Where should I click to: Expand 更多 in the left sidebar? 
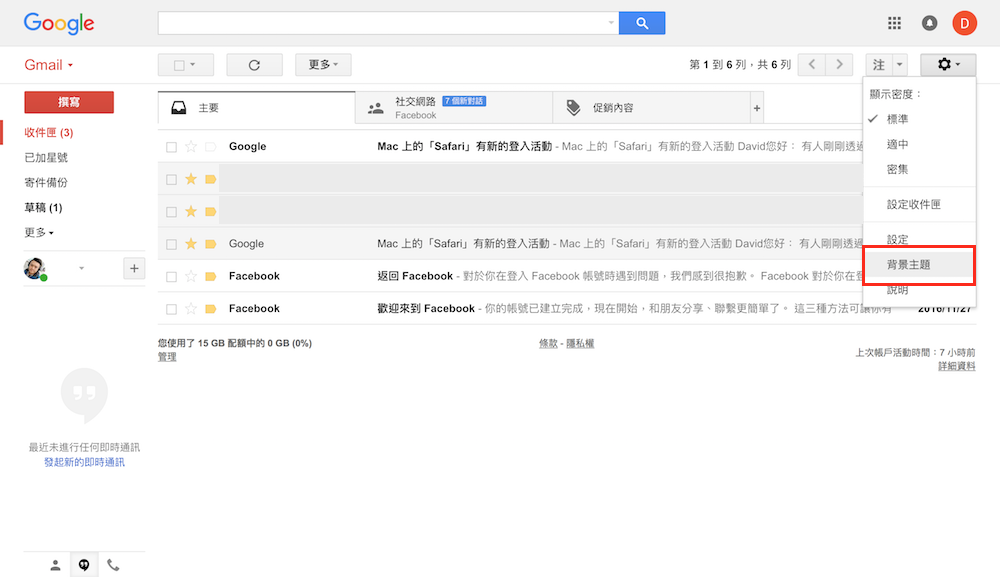pyautogui.click(x=39, y=233)
